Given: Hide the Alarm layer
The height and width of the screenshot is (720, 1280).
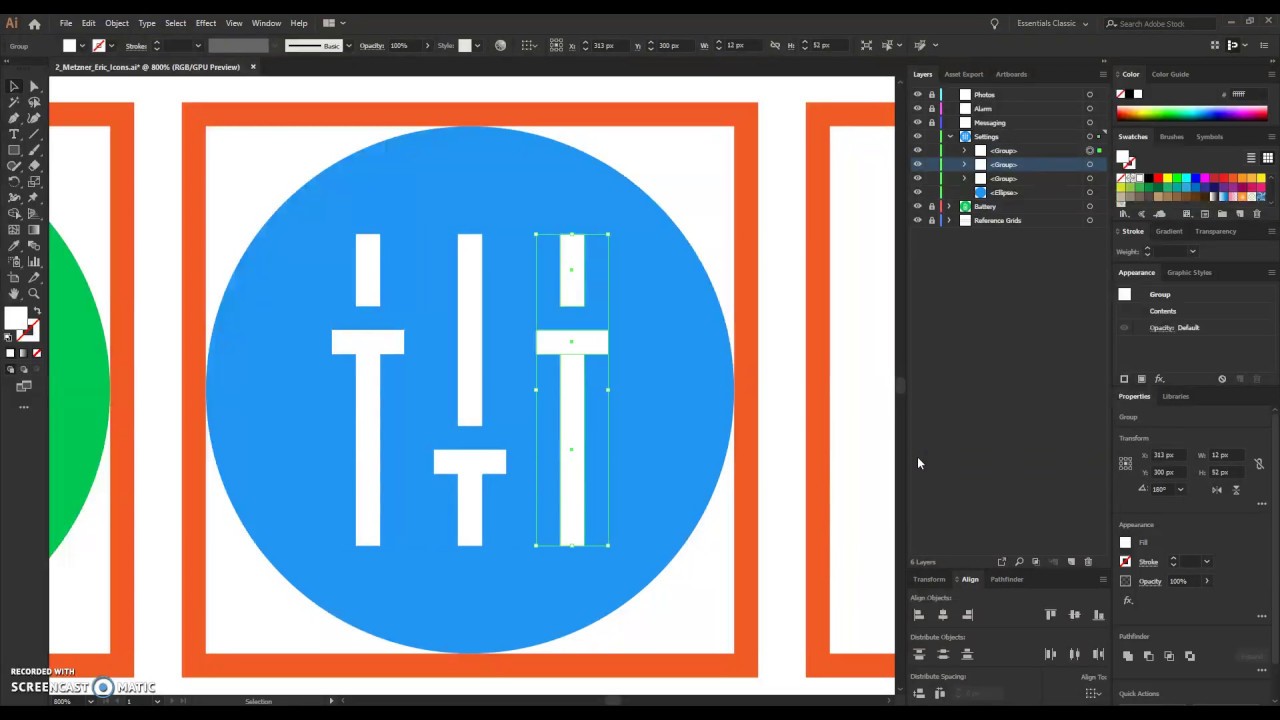Looking at the screenshot, I should pyautogui.click(x=917, y=109).
